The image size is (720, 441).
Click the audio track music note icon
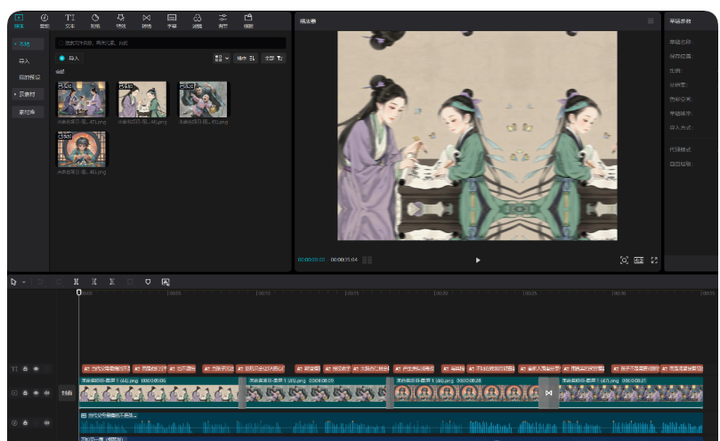(x=14, y=423)
